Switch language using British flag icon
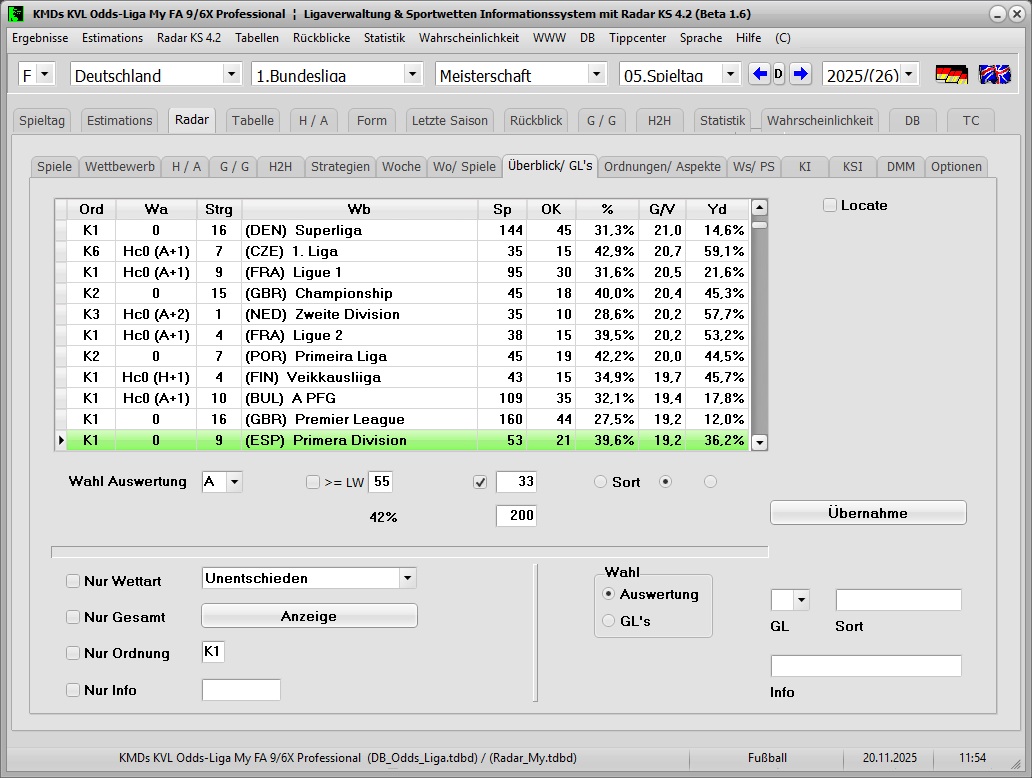Image resolution: width=1032 pixels, height=778 pixels. (x=994, y=74)
